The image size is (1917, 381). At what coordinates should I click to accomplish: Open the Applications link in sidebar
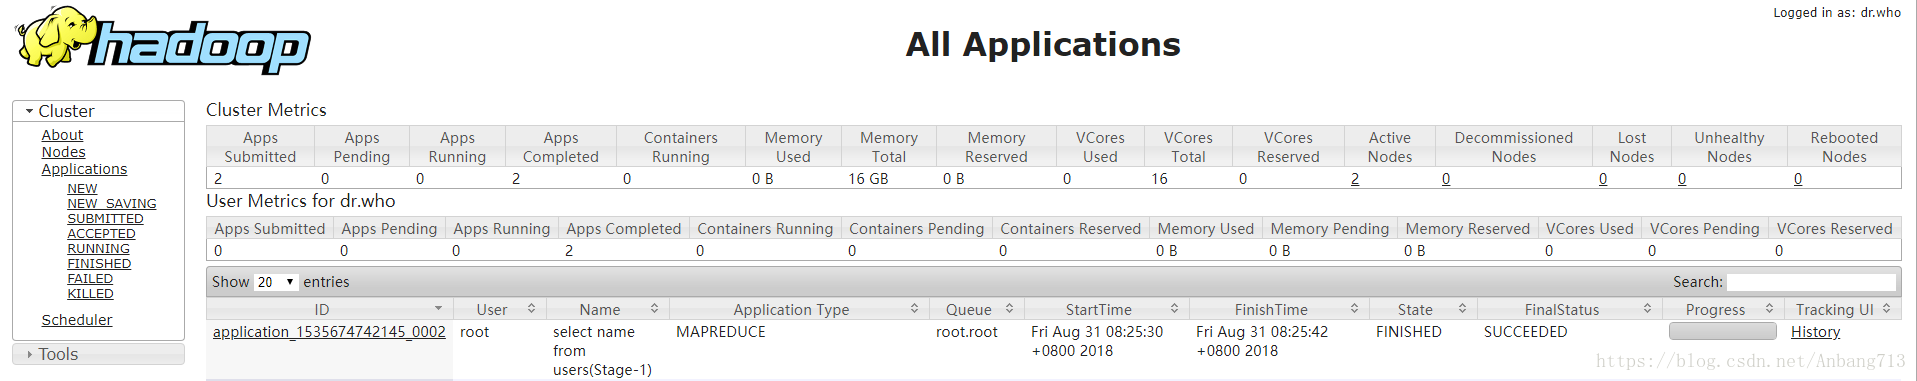click(x=84, y=169)
